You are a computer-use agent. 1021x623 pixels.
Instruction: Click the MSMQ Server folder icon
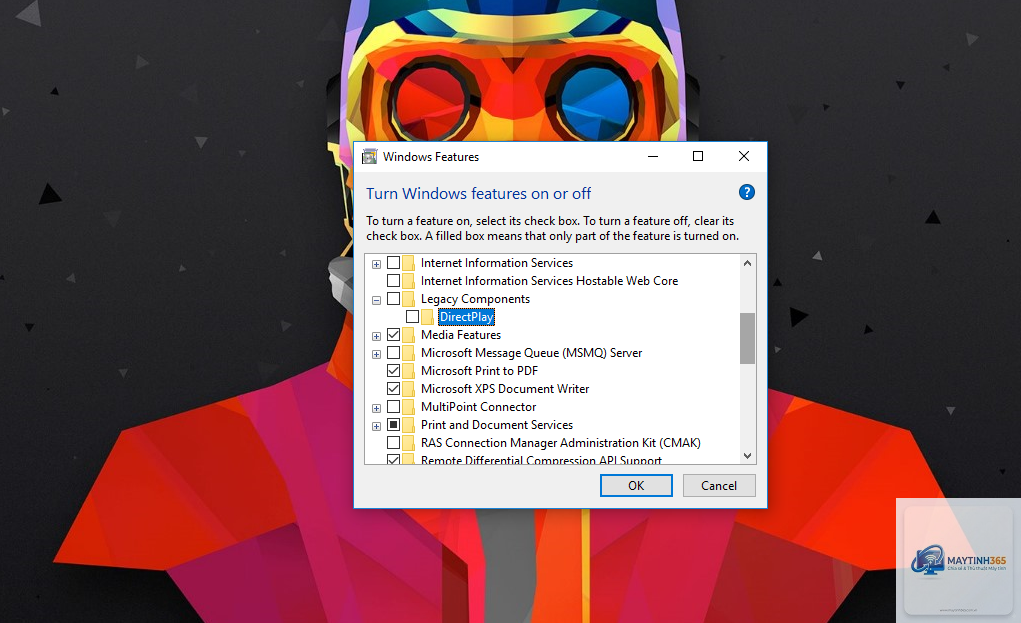click(408, 353)
